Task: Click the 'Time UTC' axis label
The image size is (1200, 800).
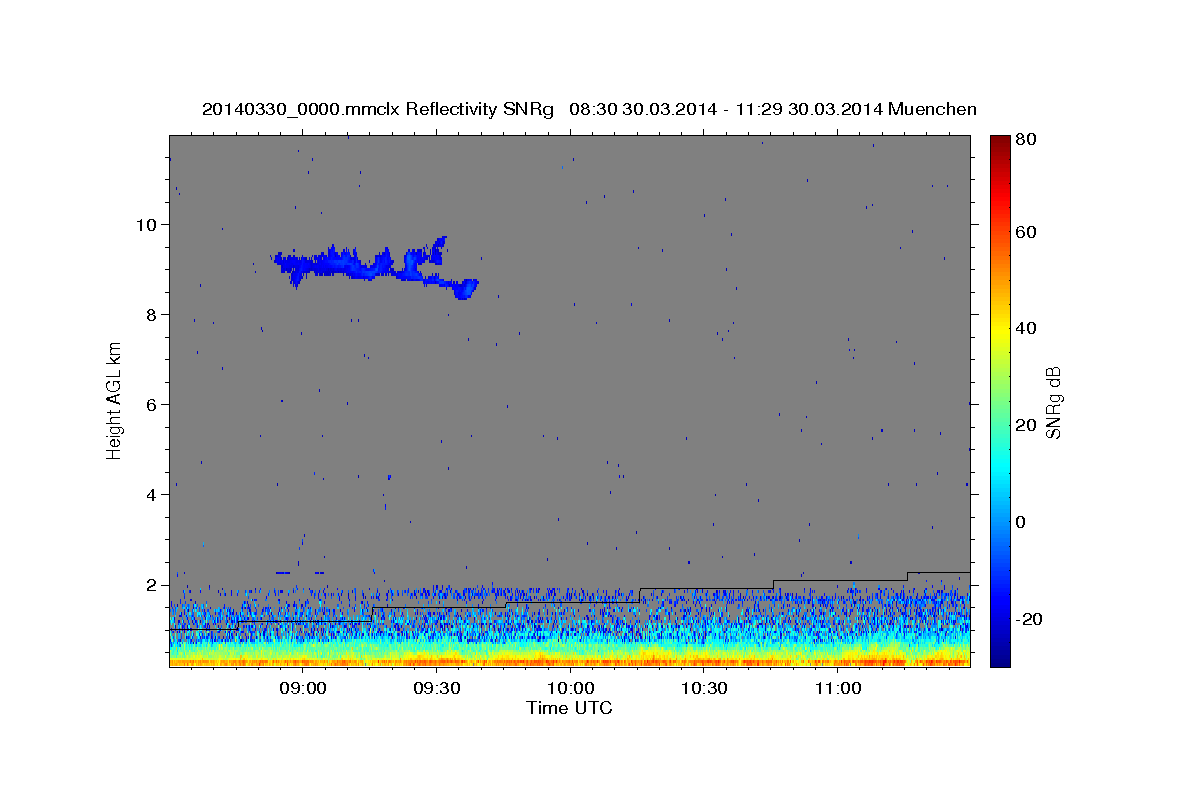Action: 569,708
